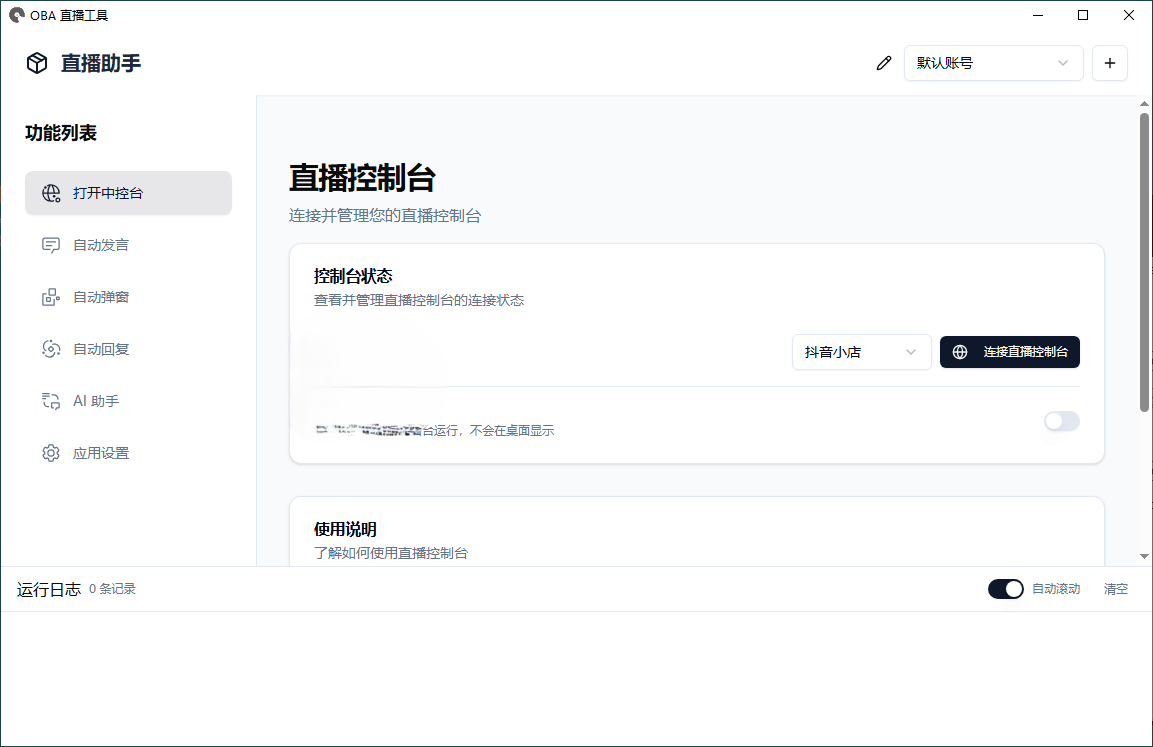Expand the 抖音小店 platform dropdown
This screenshot has width=1153, height=747.
point(861,352)
